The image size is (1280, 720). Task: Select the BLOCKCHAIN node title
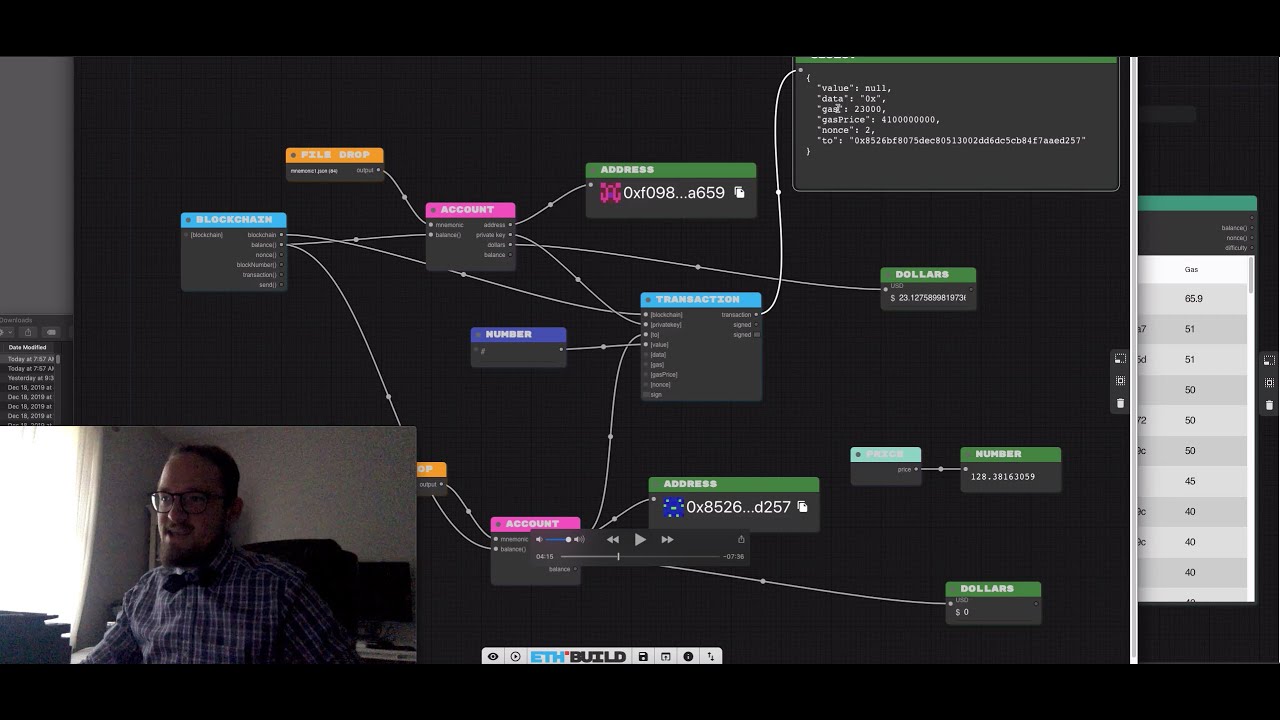(x=234, y=219)
